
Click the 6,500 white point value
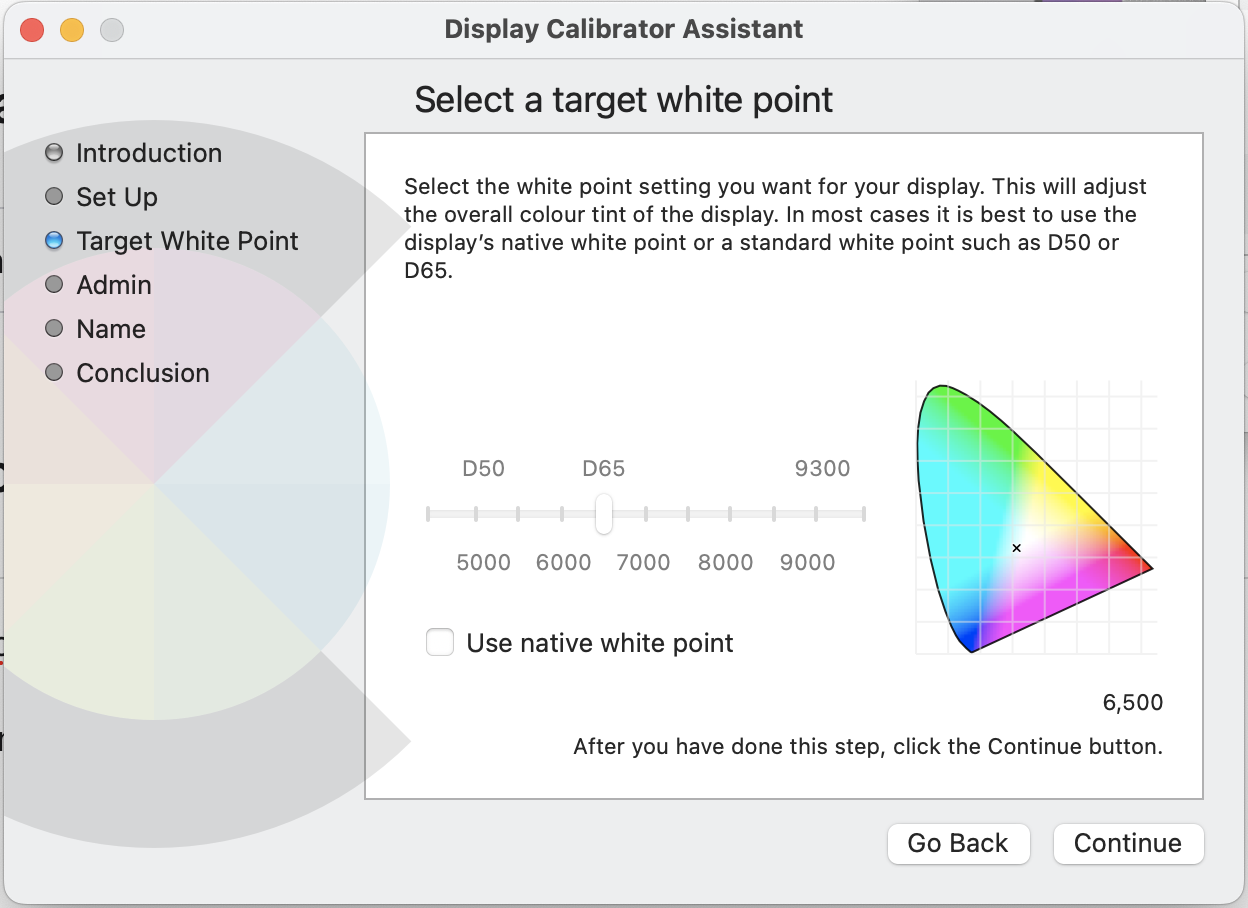point(1132,702)
